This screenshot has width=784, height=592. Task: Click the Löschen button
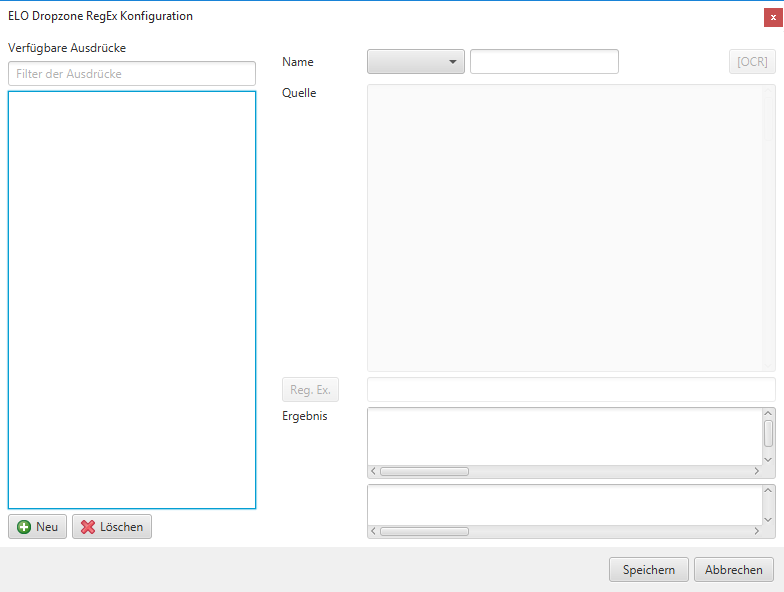[112, 526]
